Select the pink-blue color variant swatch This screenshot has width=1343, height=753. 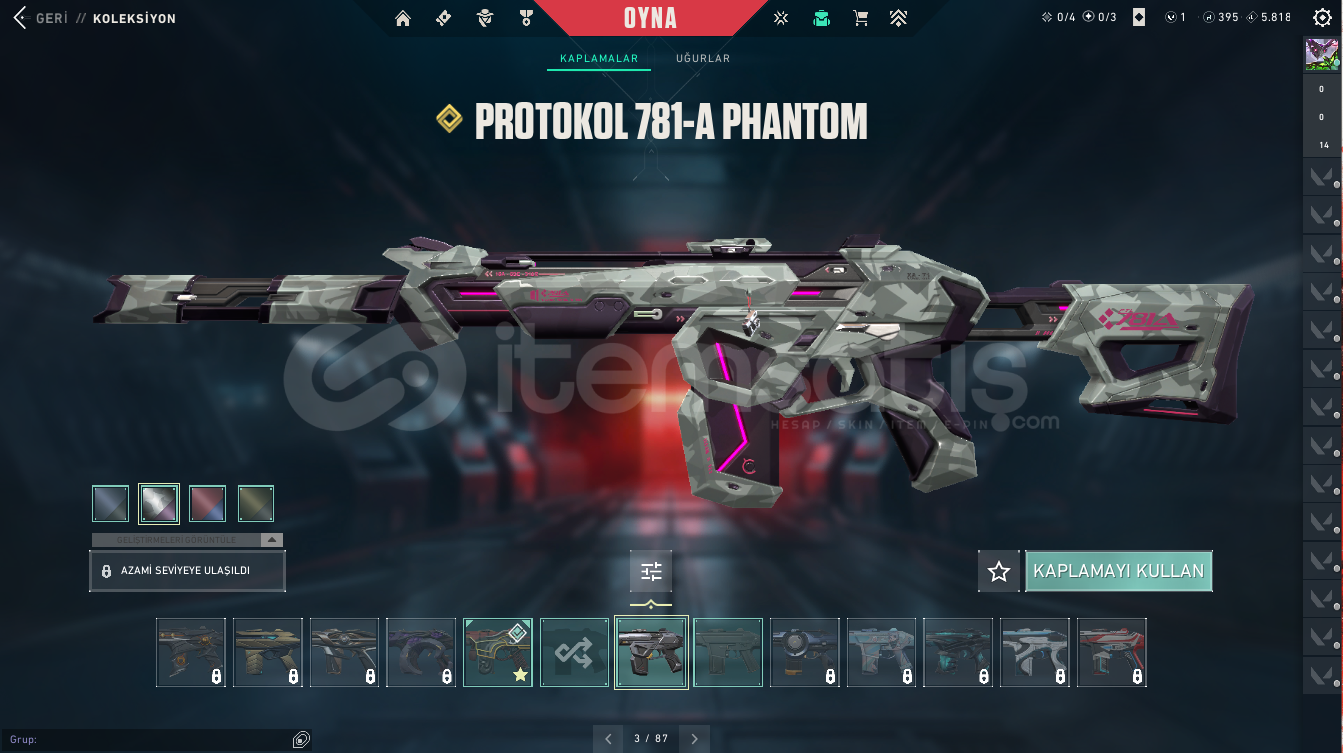[207, 503]
